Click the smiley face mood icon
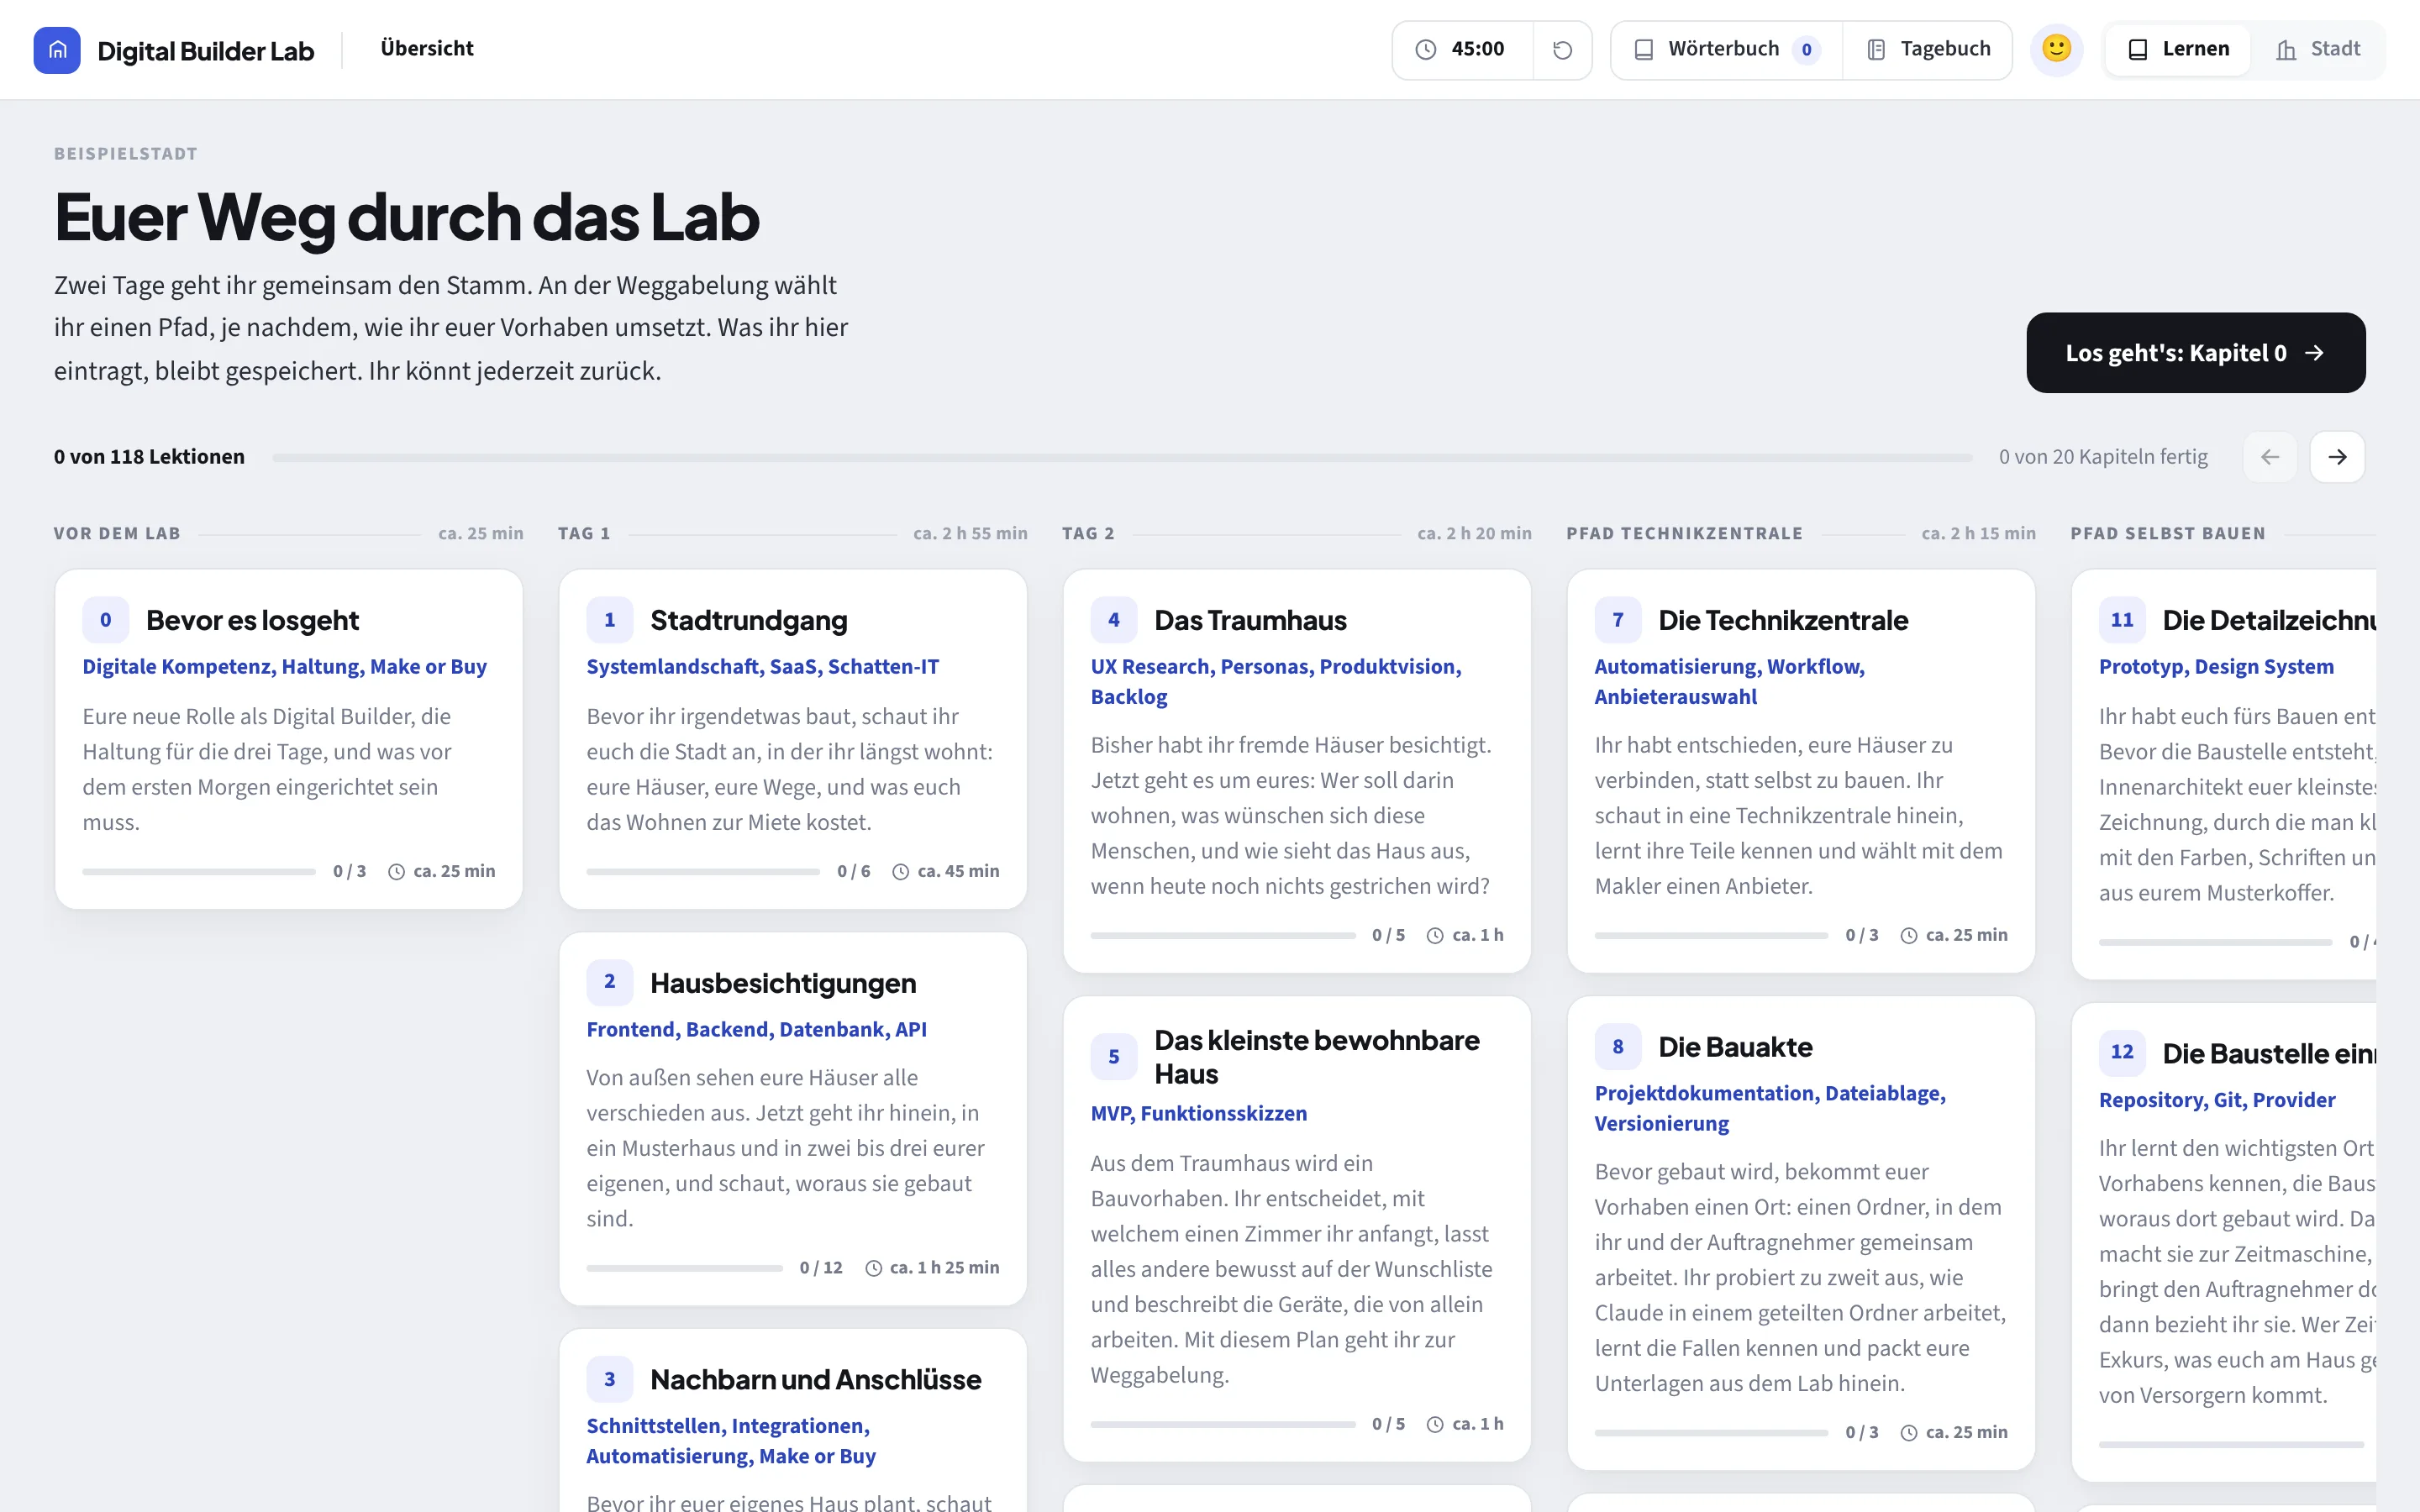Screen dimensions: 2420x1512 click(2056, 49)
